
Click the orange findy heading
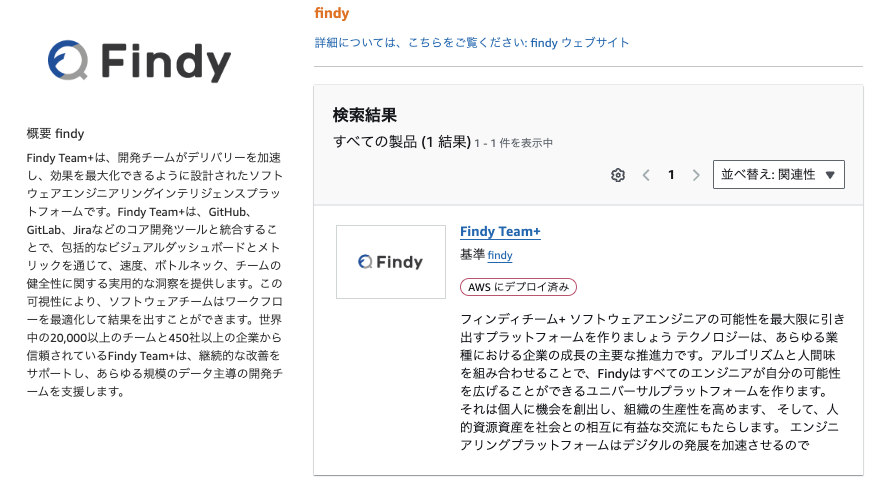tap(331, 13)
